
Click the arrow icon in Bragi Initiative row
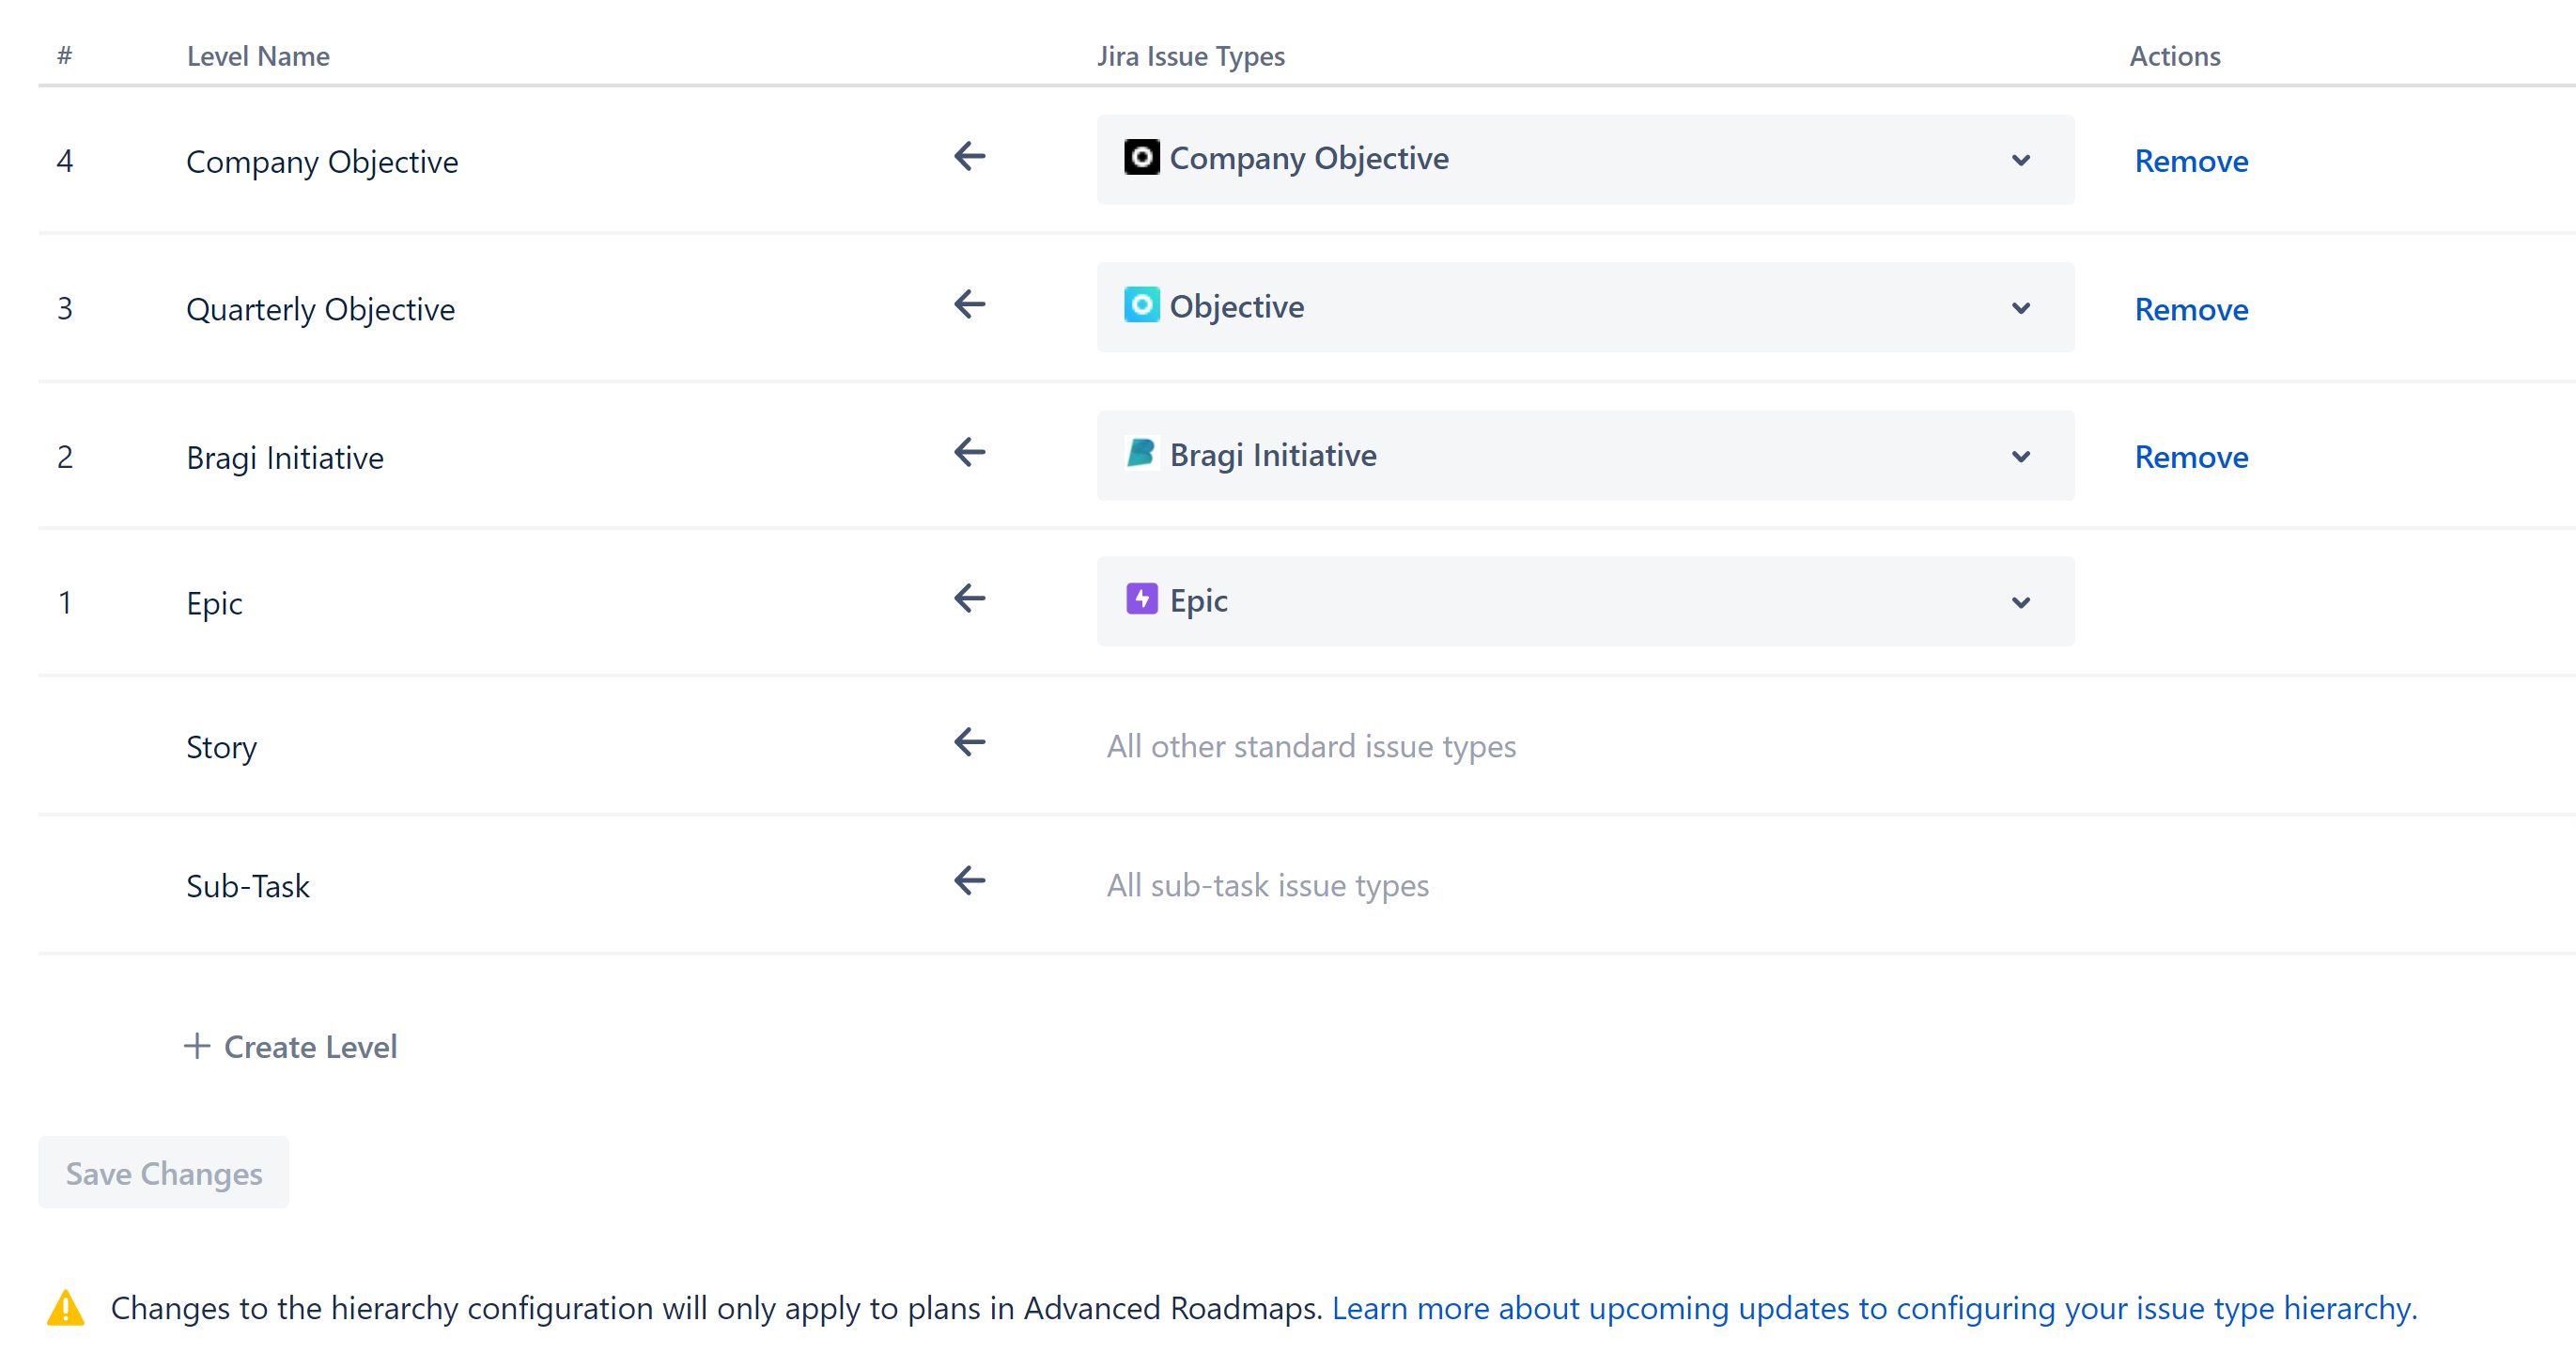[x=969, y=452]
